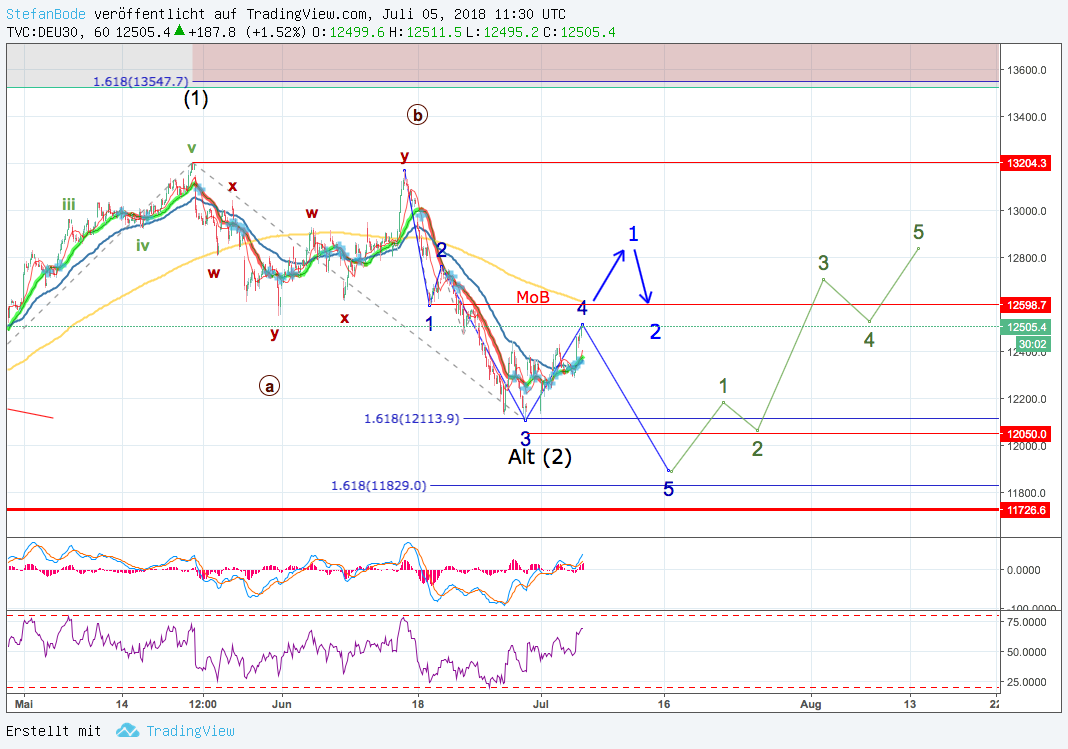This screenshot has height=749, width=1068.
Task: Click the 30:02 countdown label
Action: (x=1034, y=345)
